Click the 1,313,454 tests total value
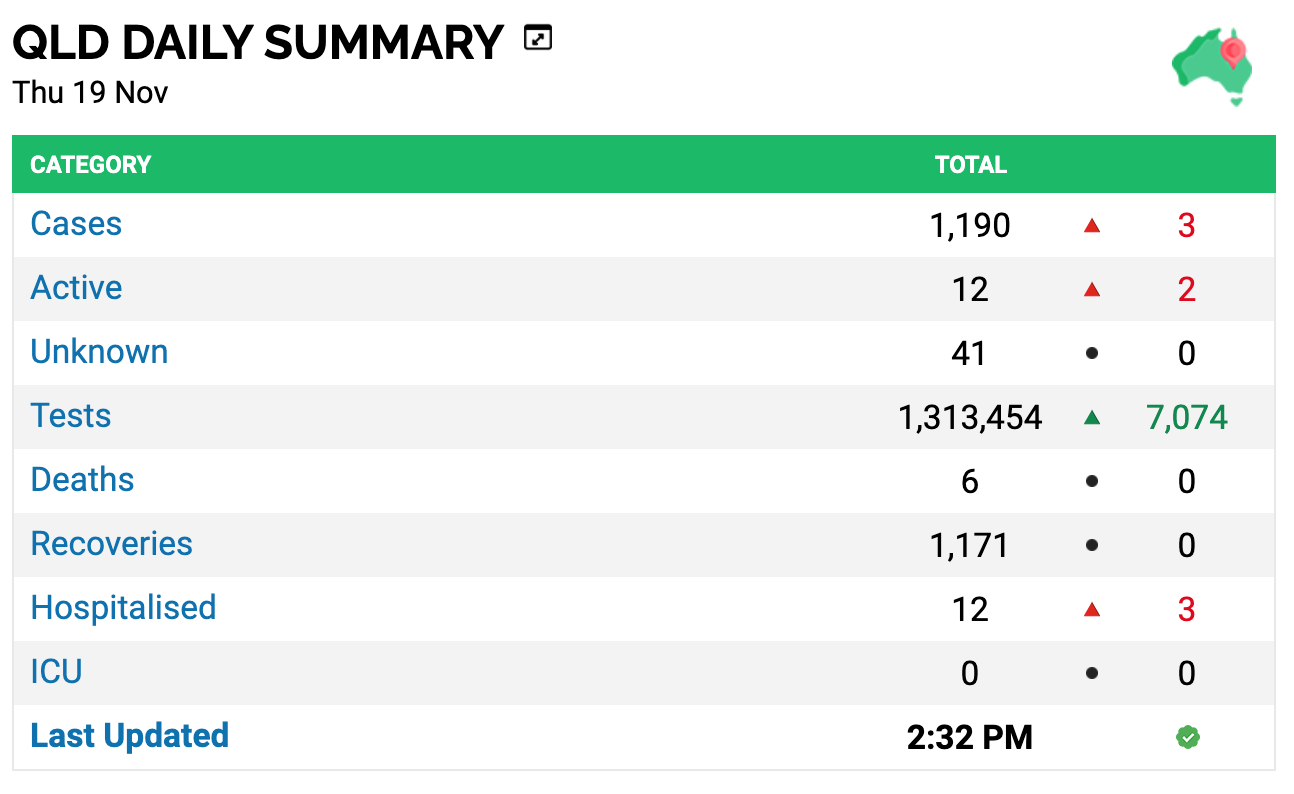The image size is (1294, 794). coord(970,418)
